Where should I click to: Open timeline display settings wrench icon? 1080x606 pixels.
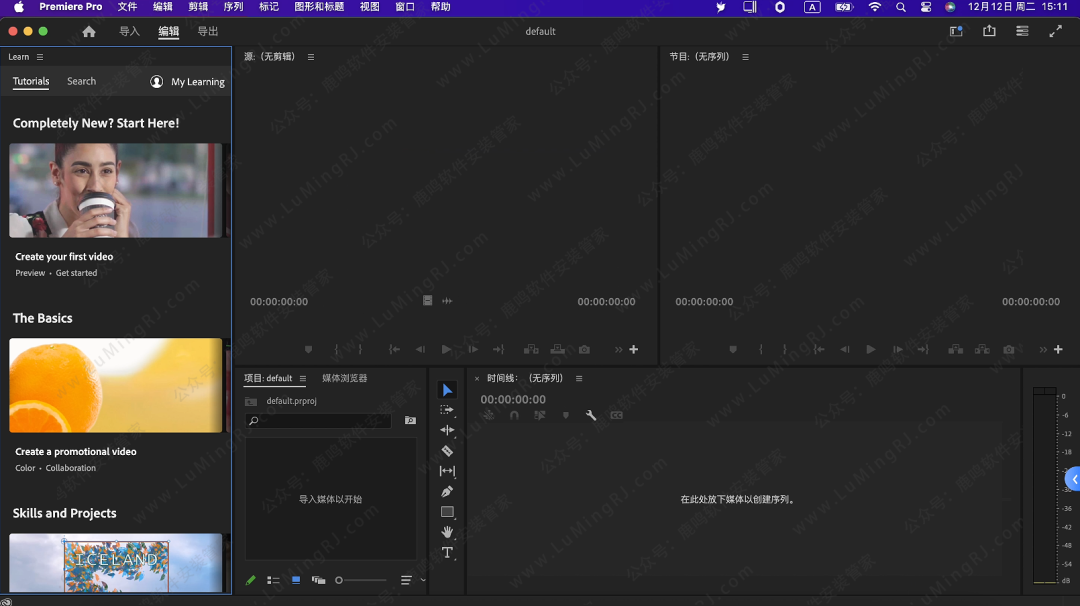click(x=591, y=415)
